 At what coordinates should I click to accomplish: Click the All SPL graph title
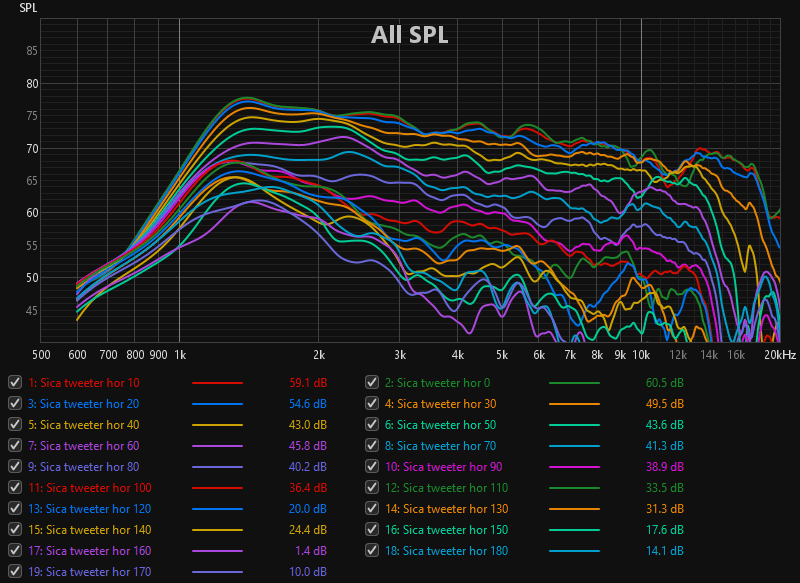point(410,35)
